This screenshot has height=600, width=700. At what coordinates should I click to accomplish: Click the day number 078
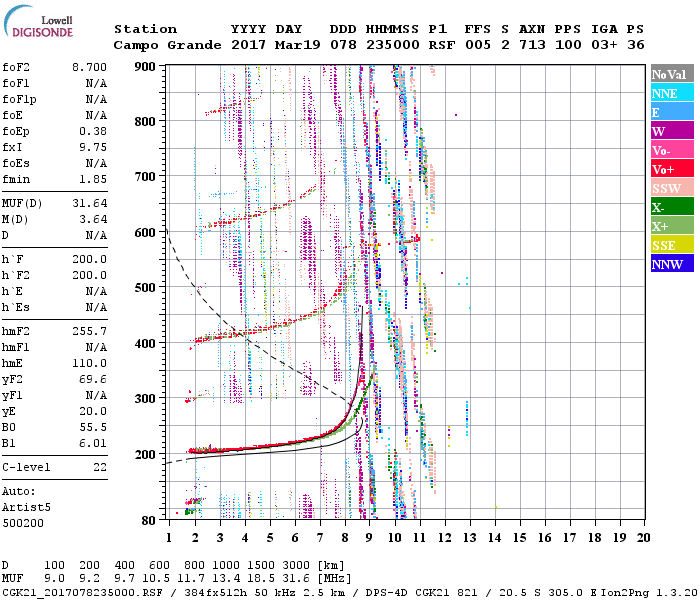pos(343,45)
